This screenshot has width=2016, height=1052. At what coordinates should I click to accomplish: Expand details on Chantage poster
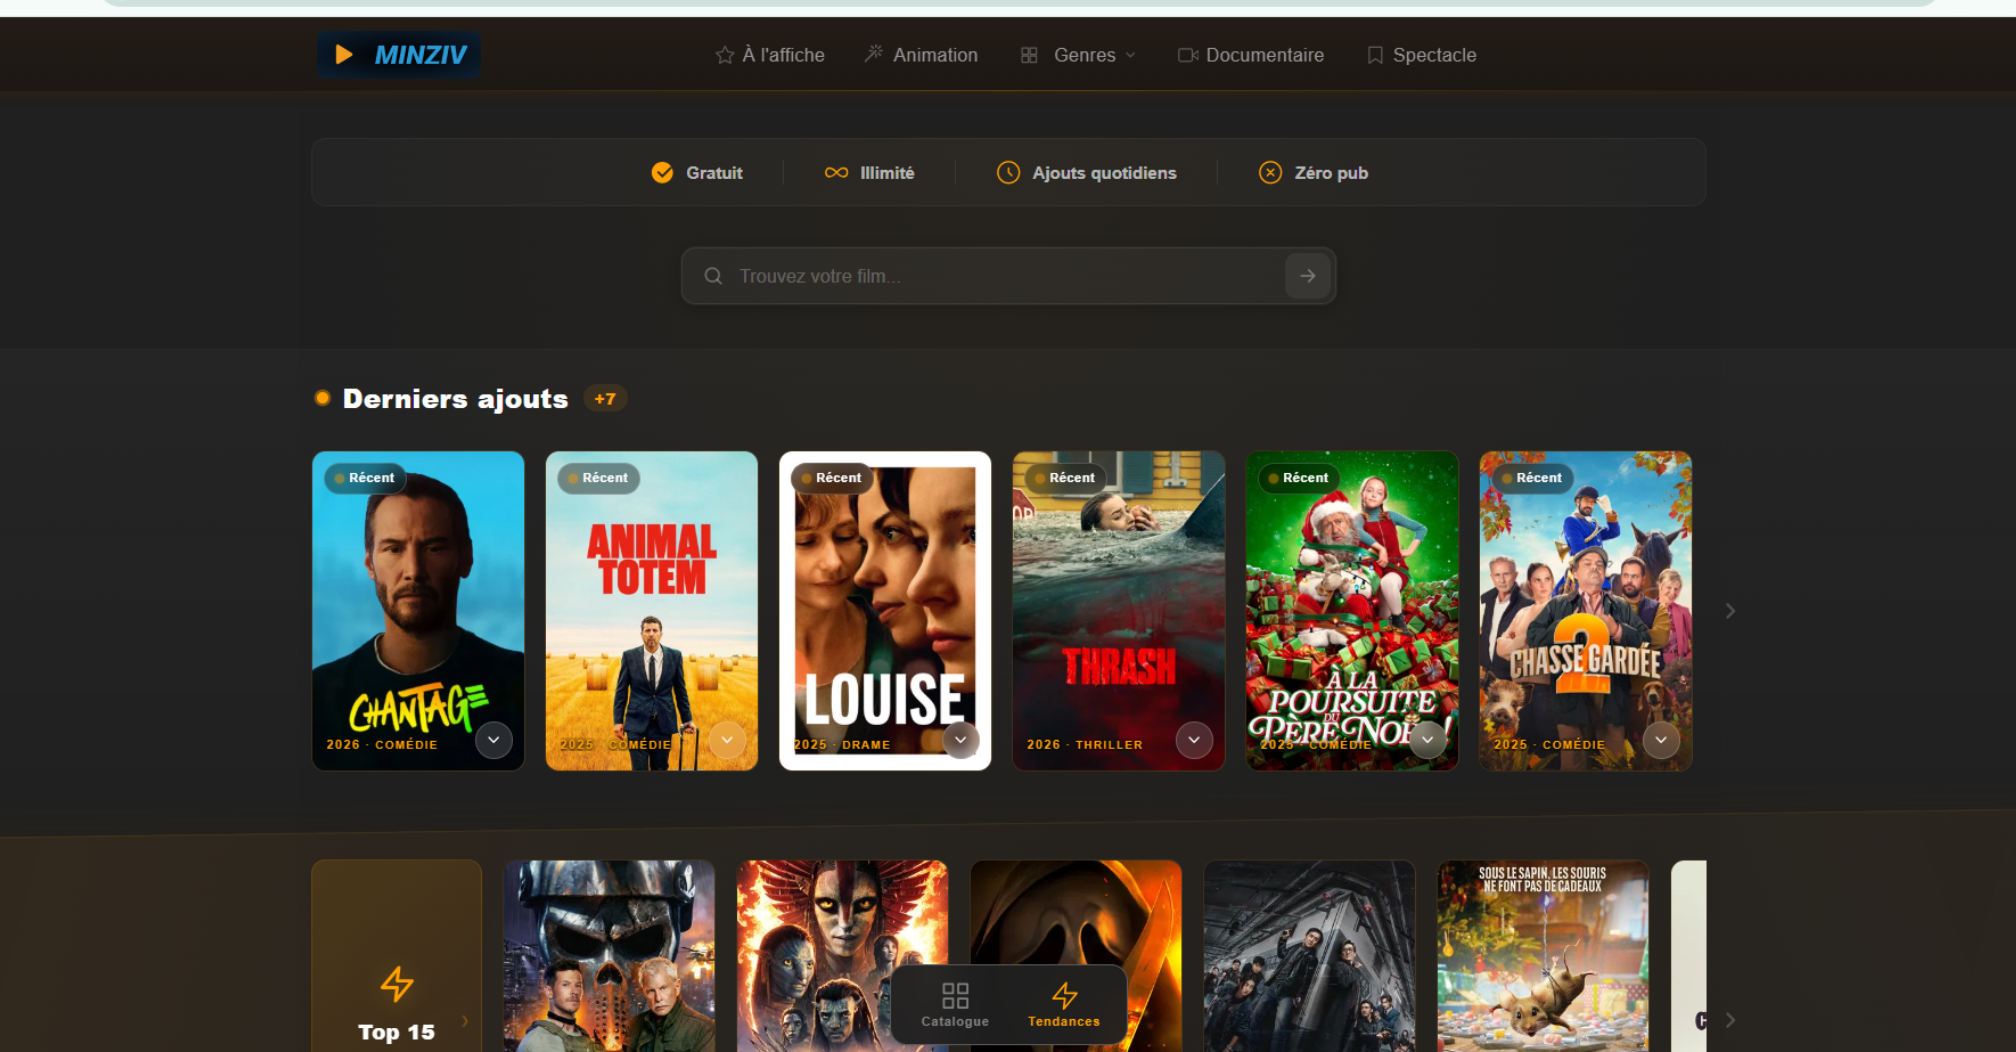(493, 740)
